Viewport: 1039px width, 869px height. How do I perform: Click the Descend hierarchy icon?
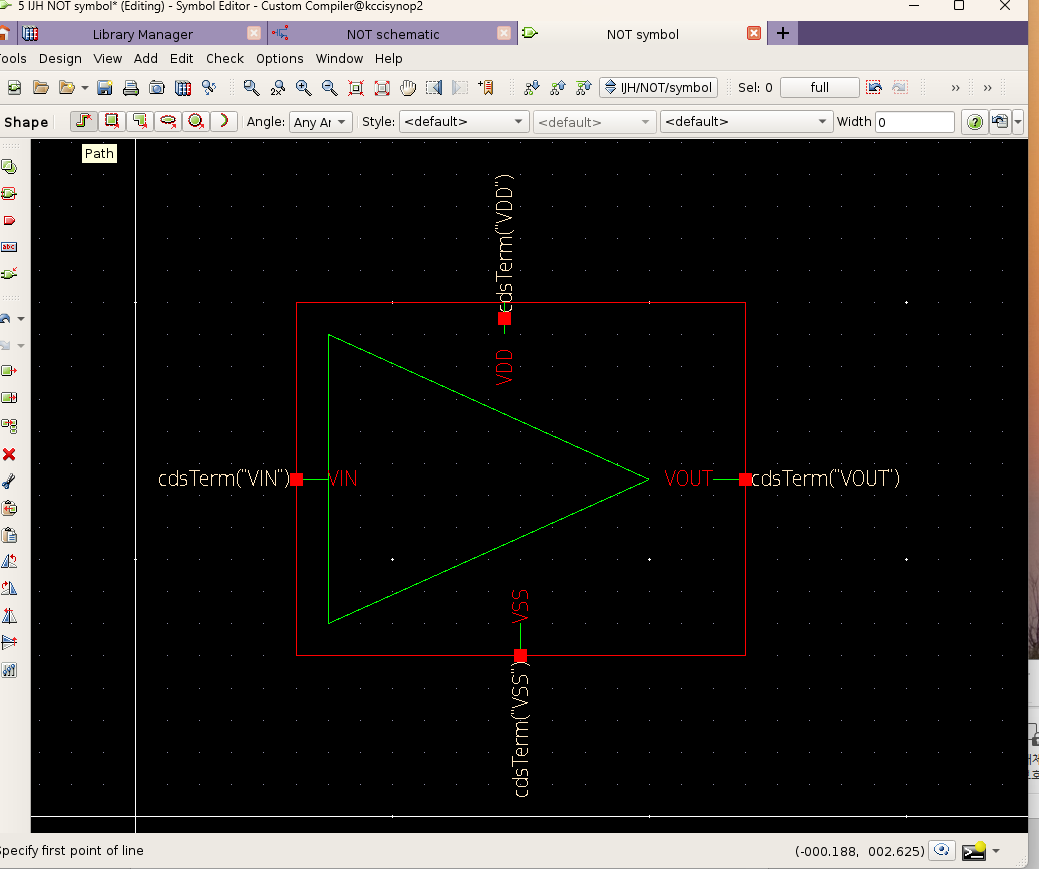point(531,87)
